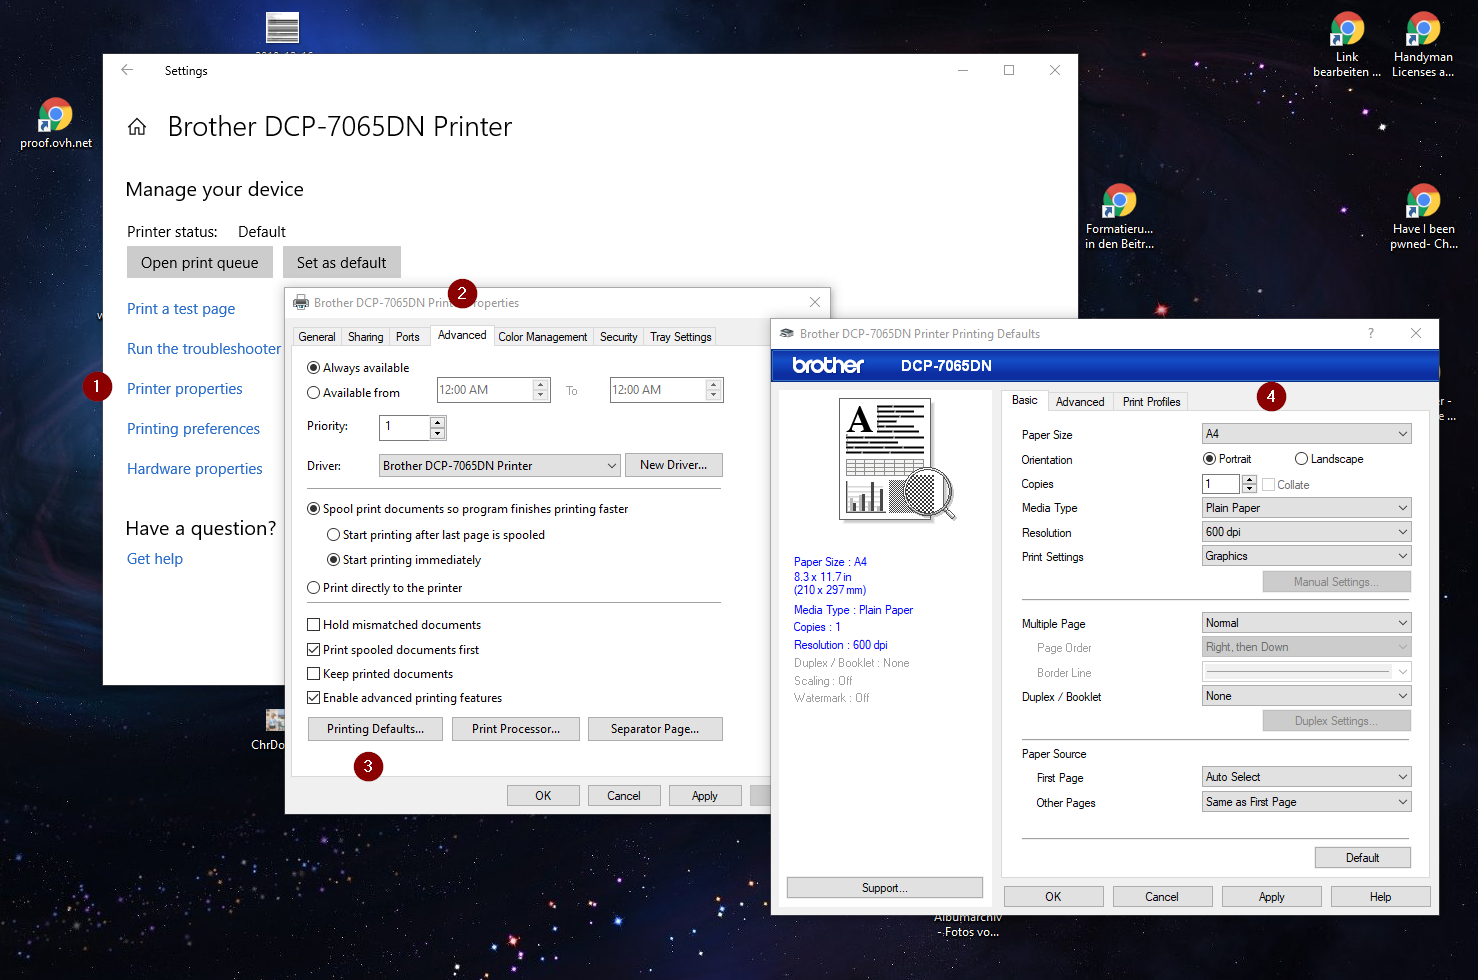The width and height of the screenshot is (1478, 980).
Task: Switch to the Sharing tab
Action: click(365, 337)
